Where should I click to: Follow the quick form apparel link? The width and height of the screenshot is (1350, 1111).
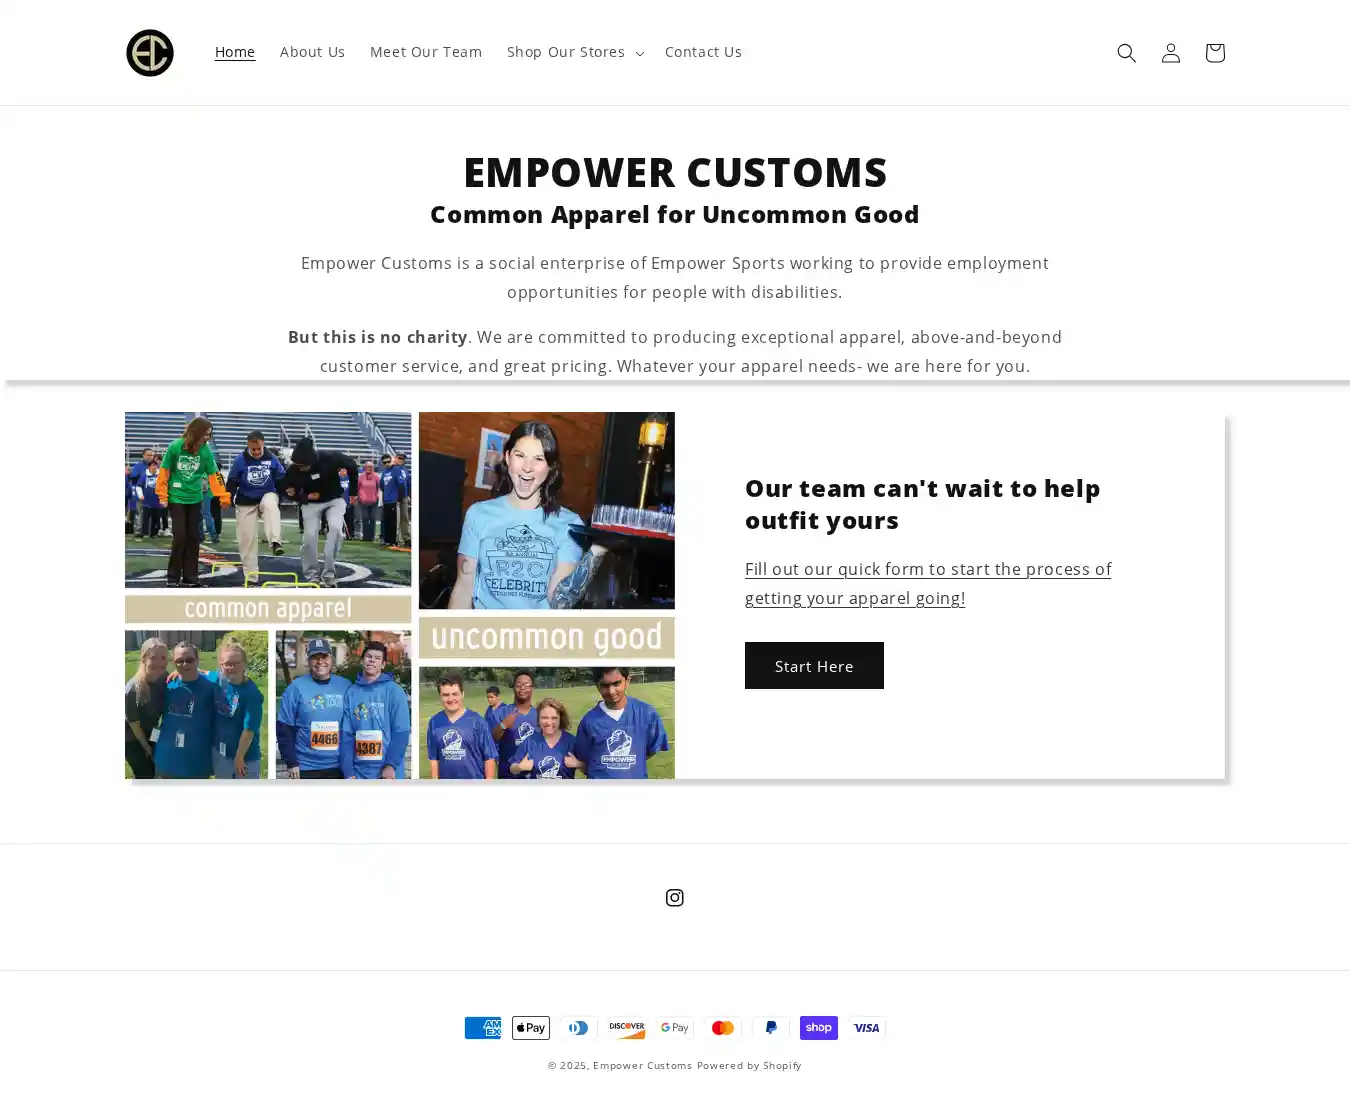pyautogui.click(x=928, y=583)
